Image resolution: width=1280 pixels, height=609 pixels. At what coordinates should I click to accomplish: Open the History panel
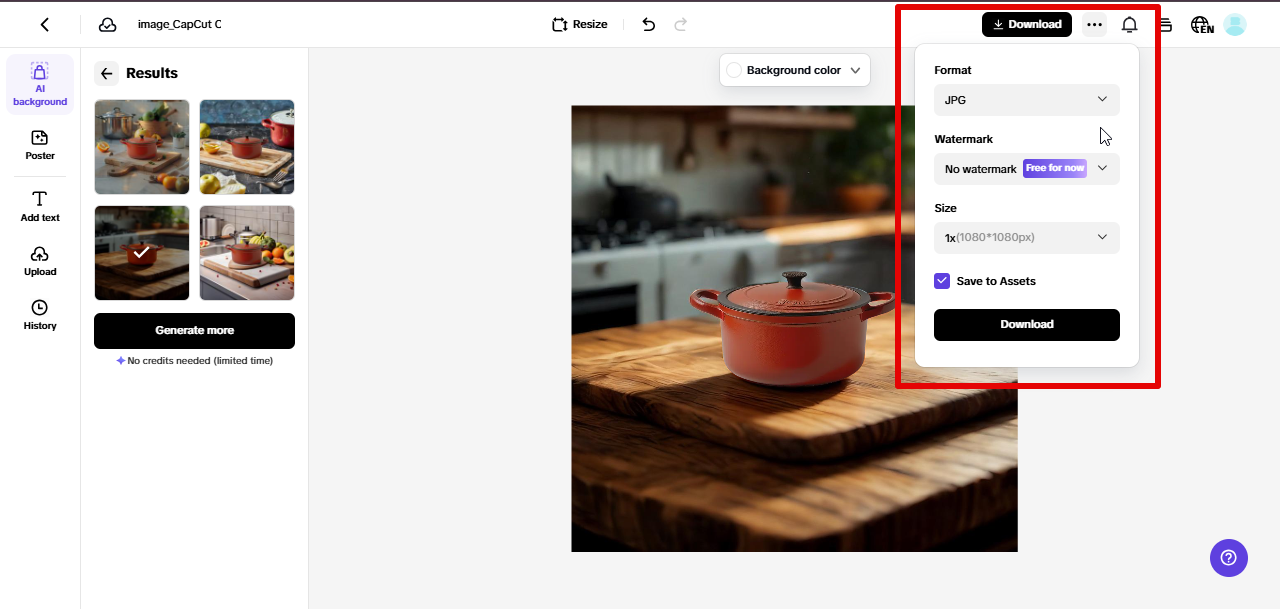click(40, 315)
